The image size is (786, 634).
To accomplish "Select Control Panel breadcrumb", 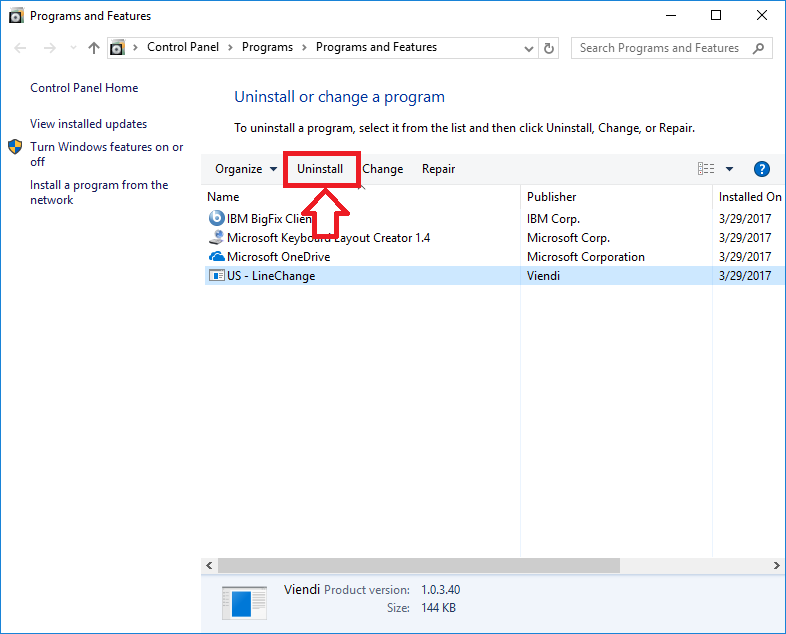I will (182, 47).
